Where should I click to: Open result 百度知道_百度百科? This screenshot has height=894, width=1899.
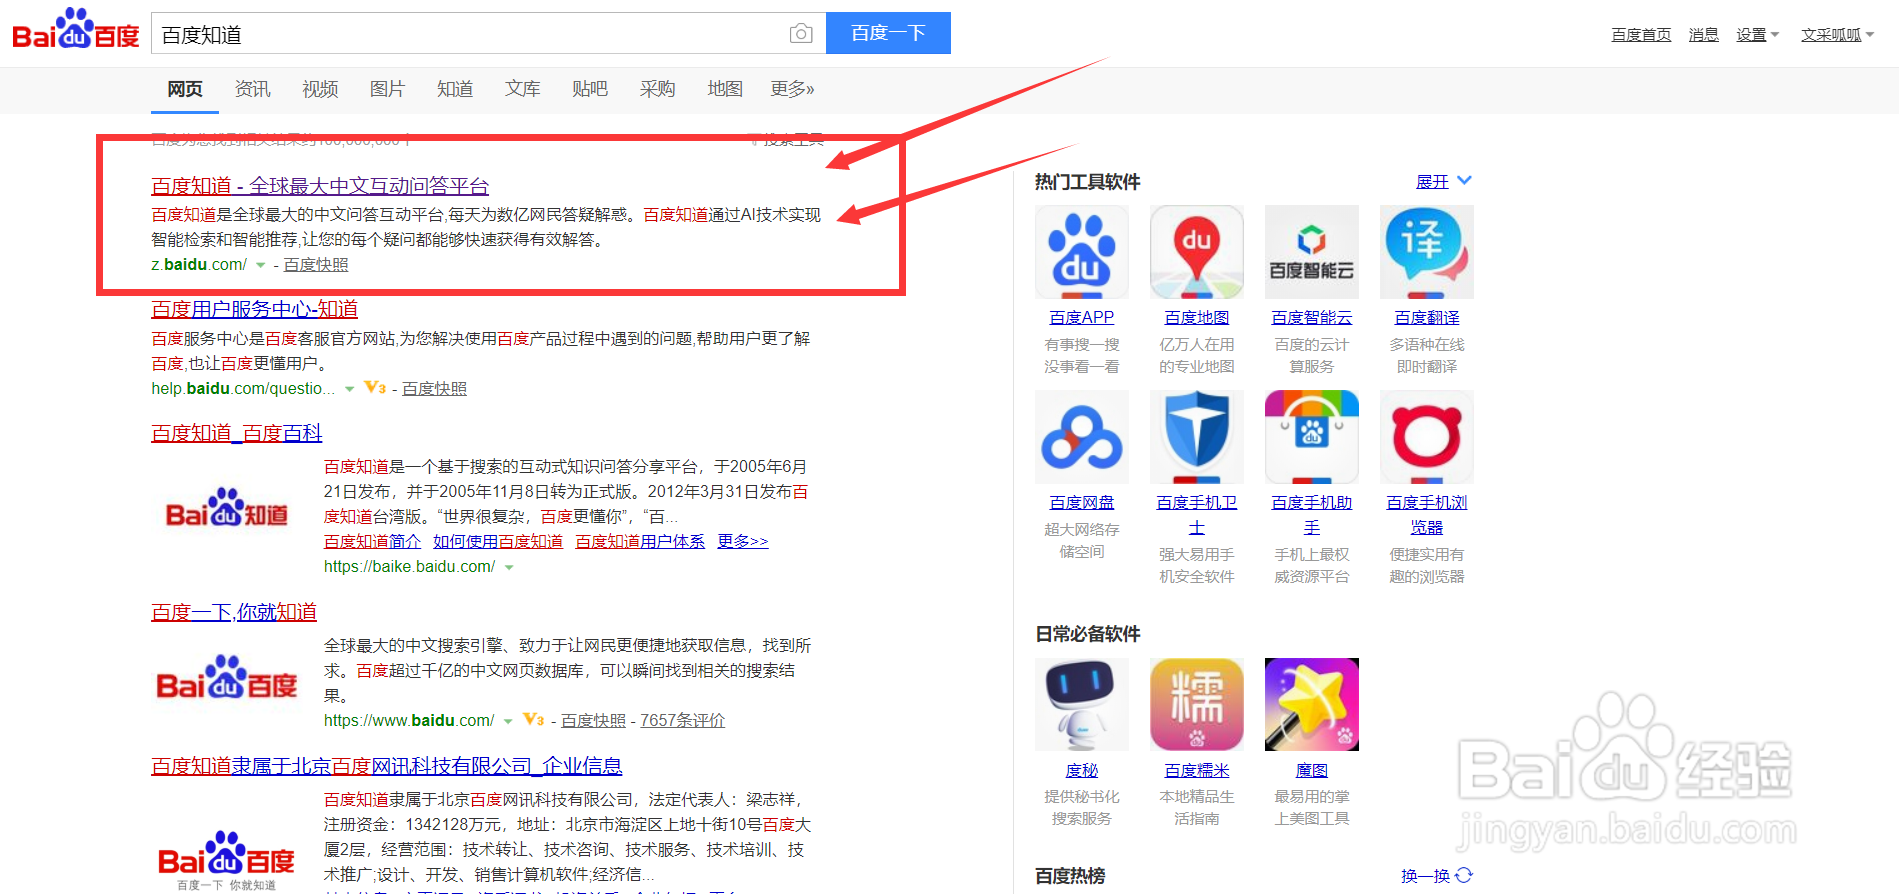pyautogui.click(x=237, y=433)
